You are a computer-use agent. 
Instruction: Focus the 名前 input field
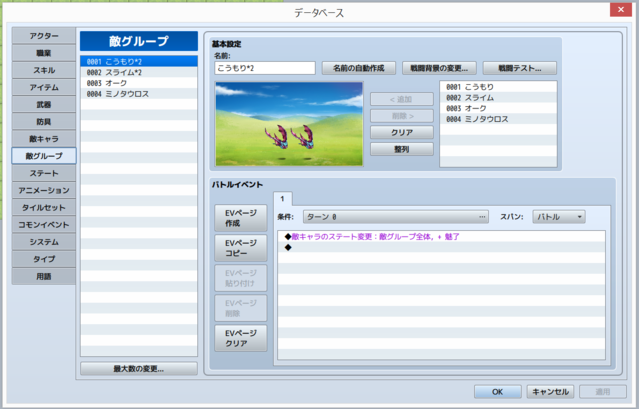(x=265, y=68)
